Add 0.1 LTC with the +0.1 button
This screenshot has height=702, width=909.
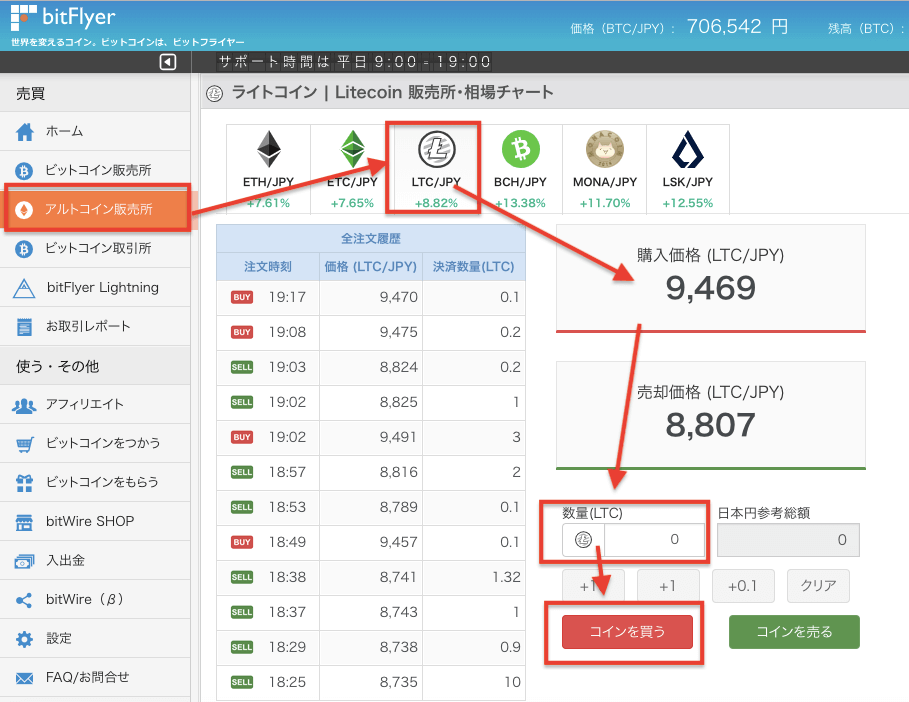point(743,586)
